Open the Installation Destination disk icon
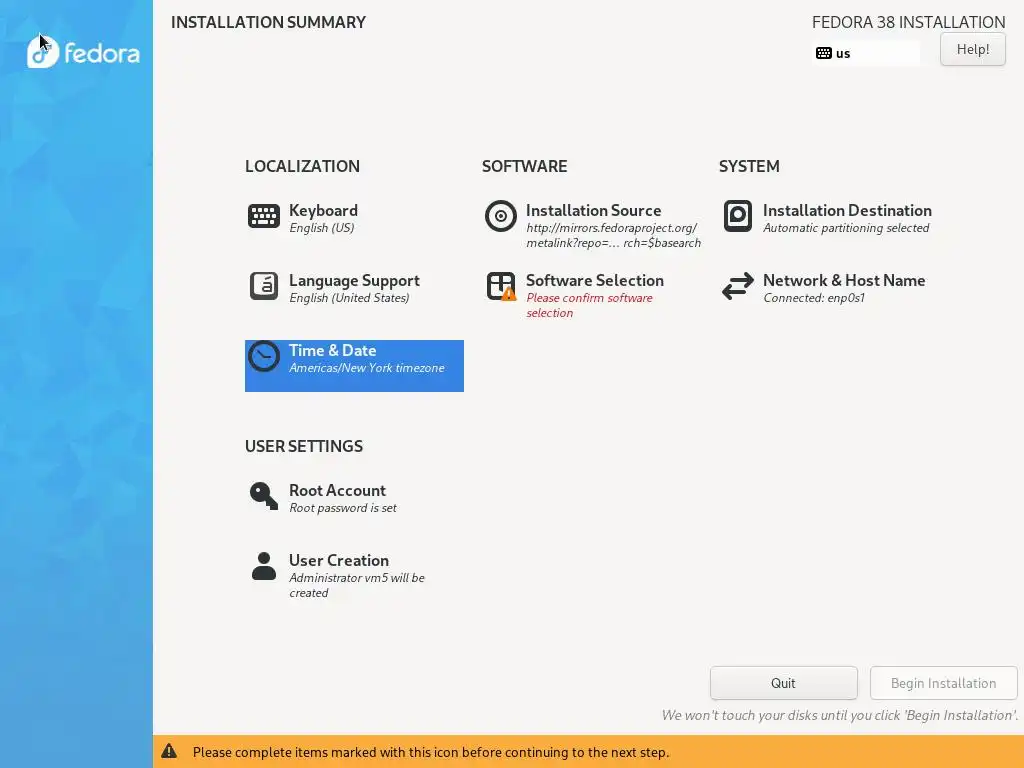This screenshot has width=1024, height=768. point(738,216)
